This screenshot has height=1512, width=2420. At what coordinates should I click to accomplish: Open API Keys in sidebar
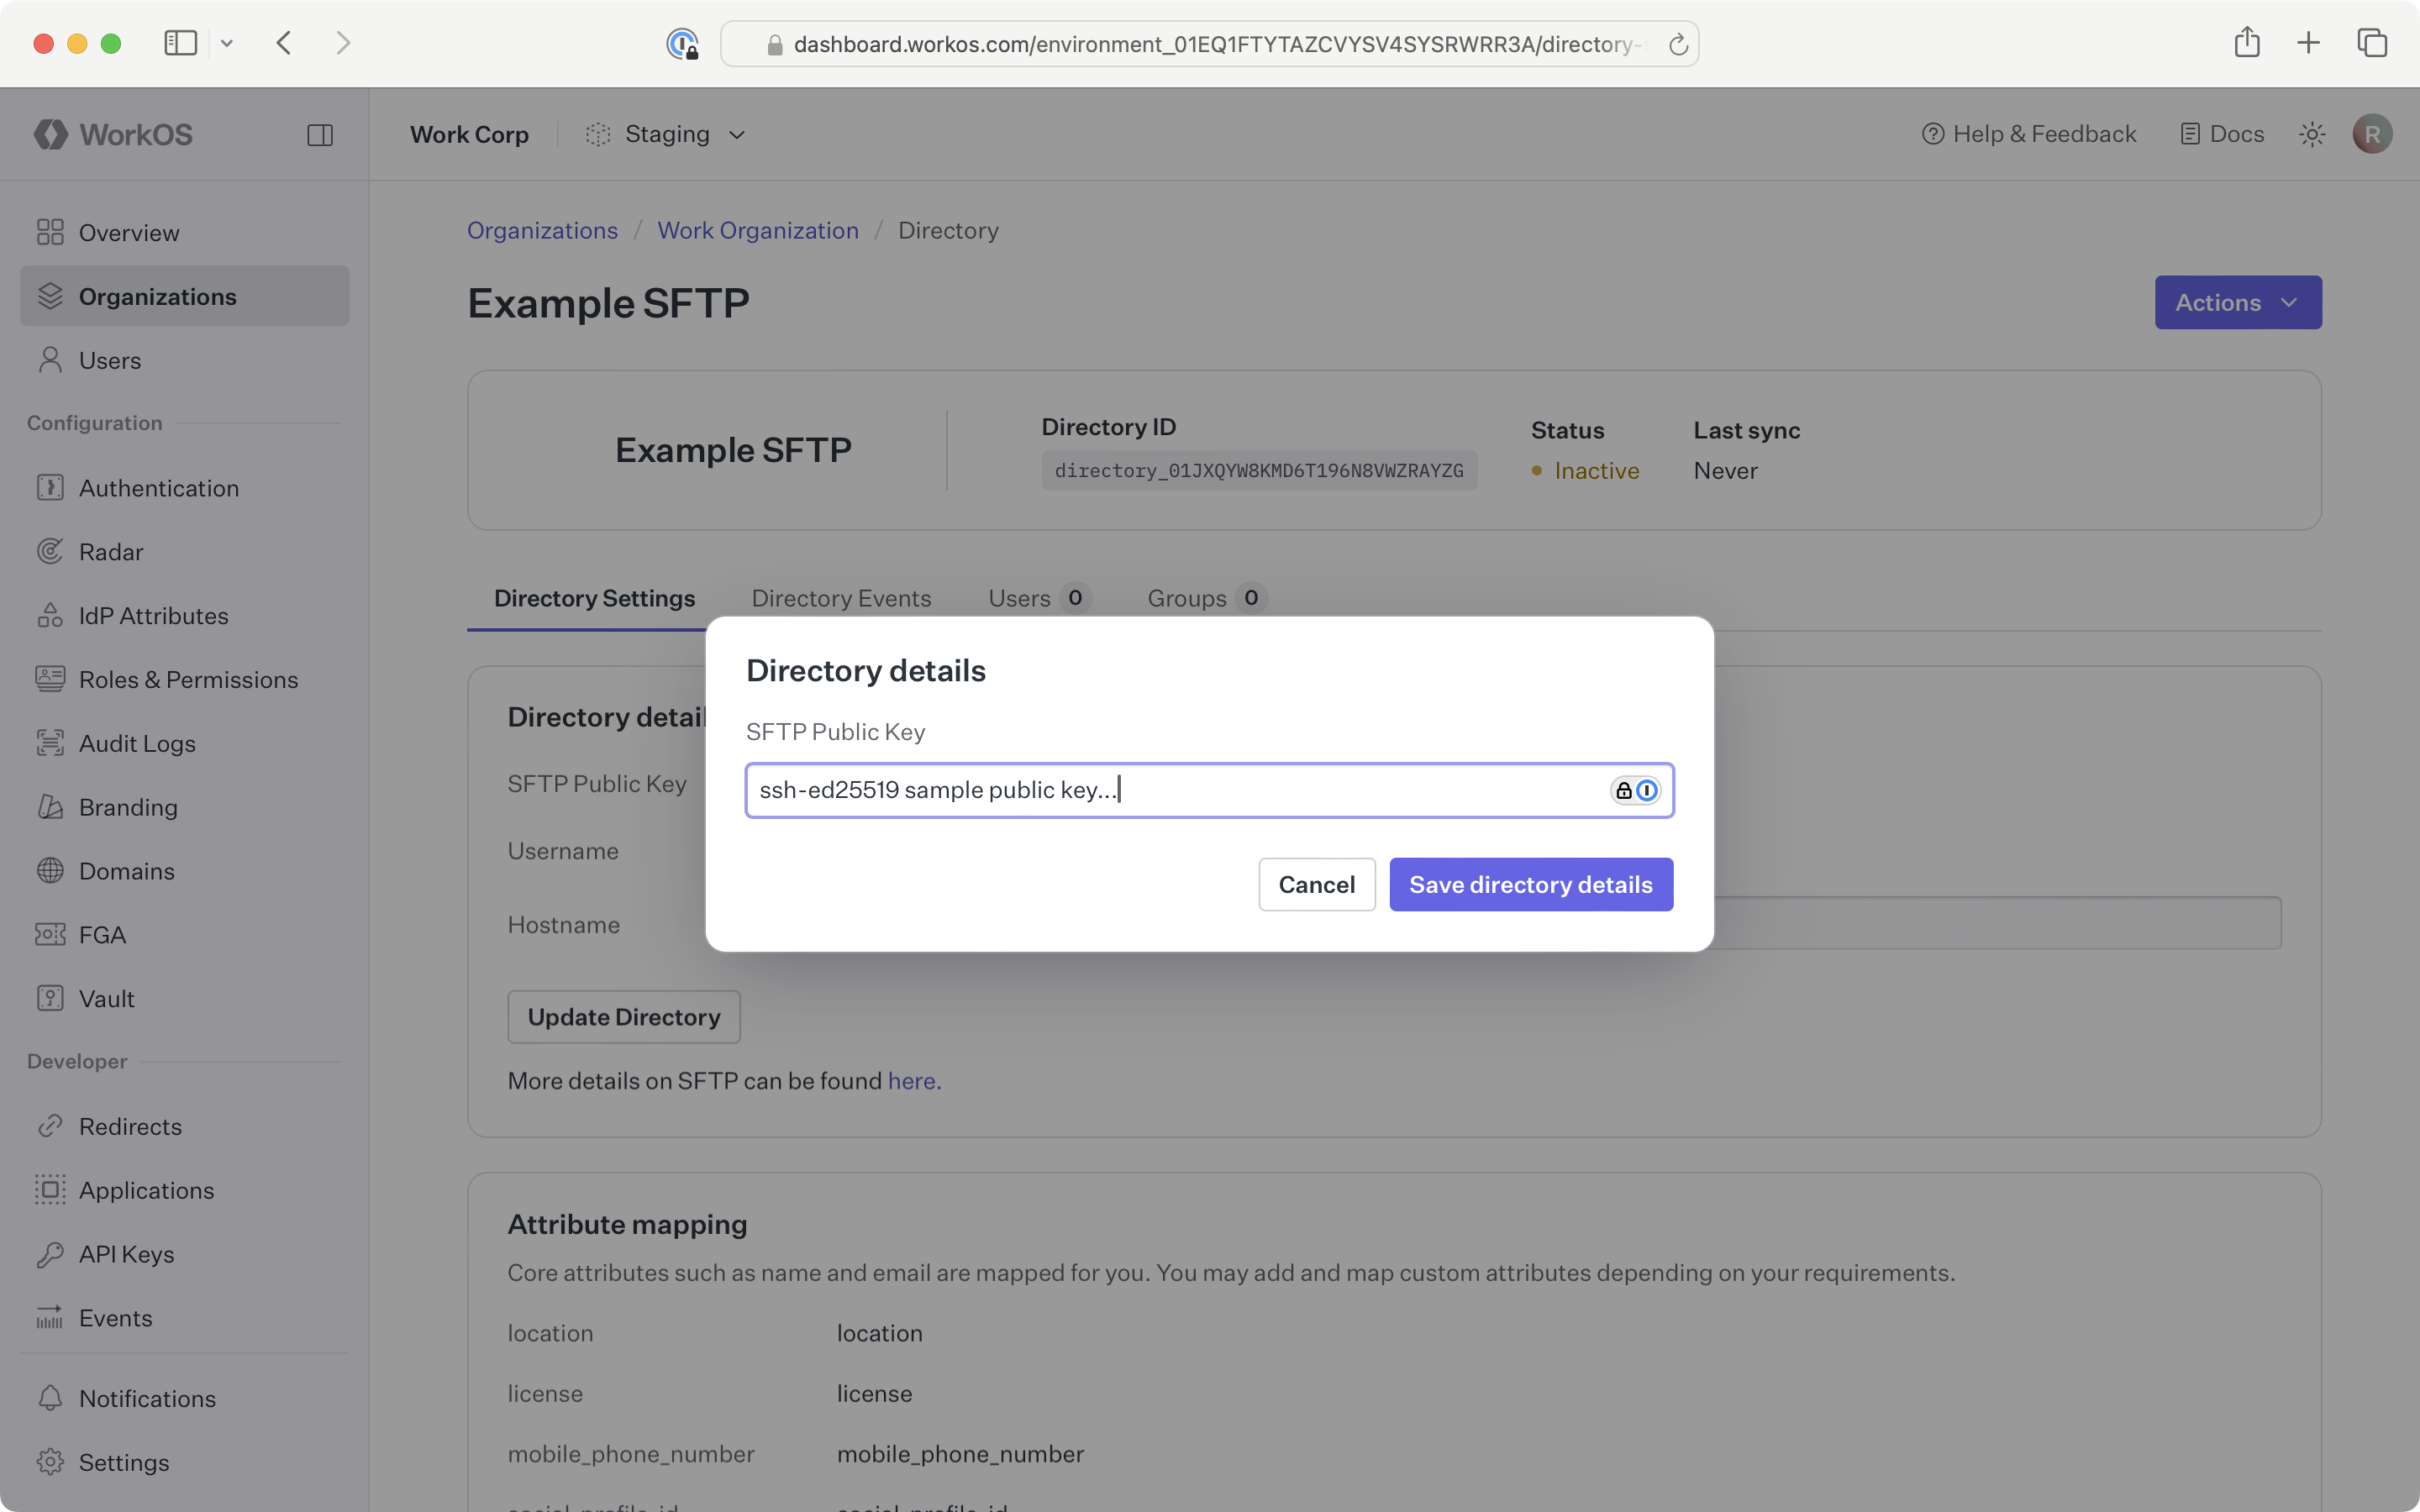tap(126, 1254)
